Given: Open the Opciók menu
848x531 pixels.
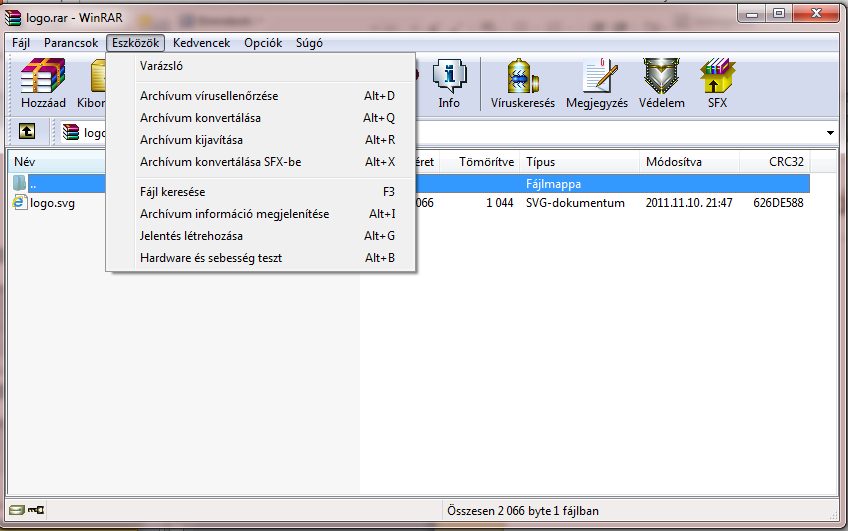Looking at the screenshot, I should tap(263, 43).
